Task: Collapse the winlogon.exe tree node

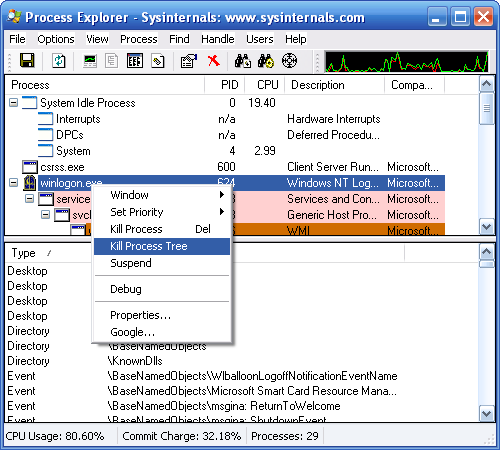Action: click(x=13, y=183)
